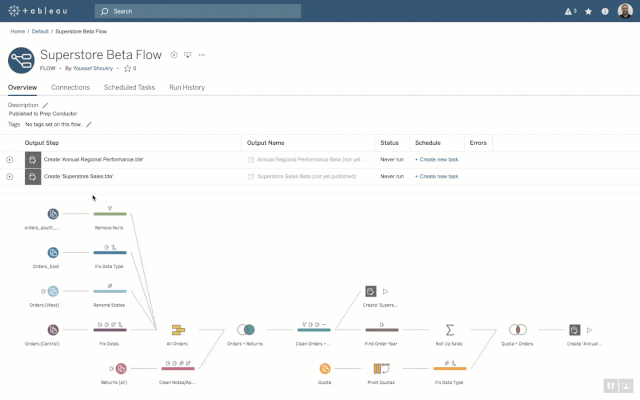This screenshot has height=400, width=640.
Task: Select Create 'Annual Regional Performance.tde' row icon
Action: [x=33, y=160]
